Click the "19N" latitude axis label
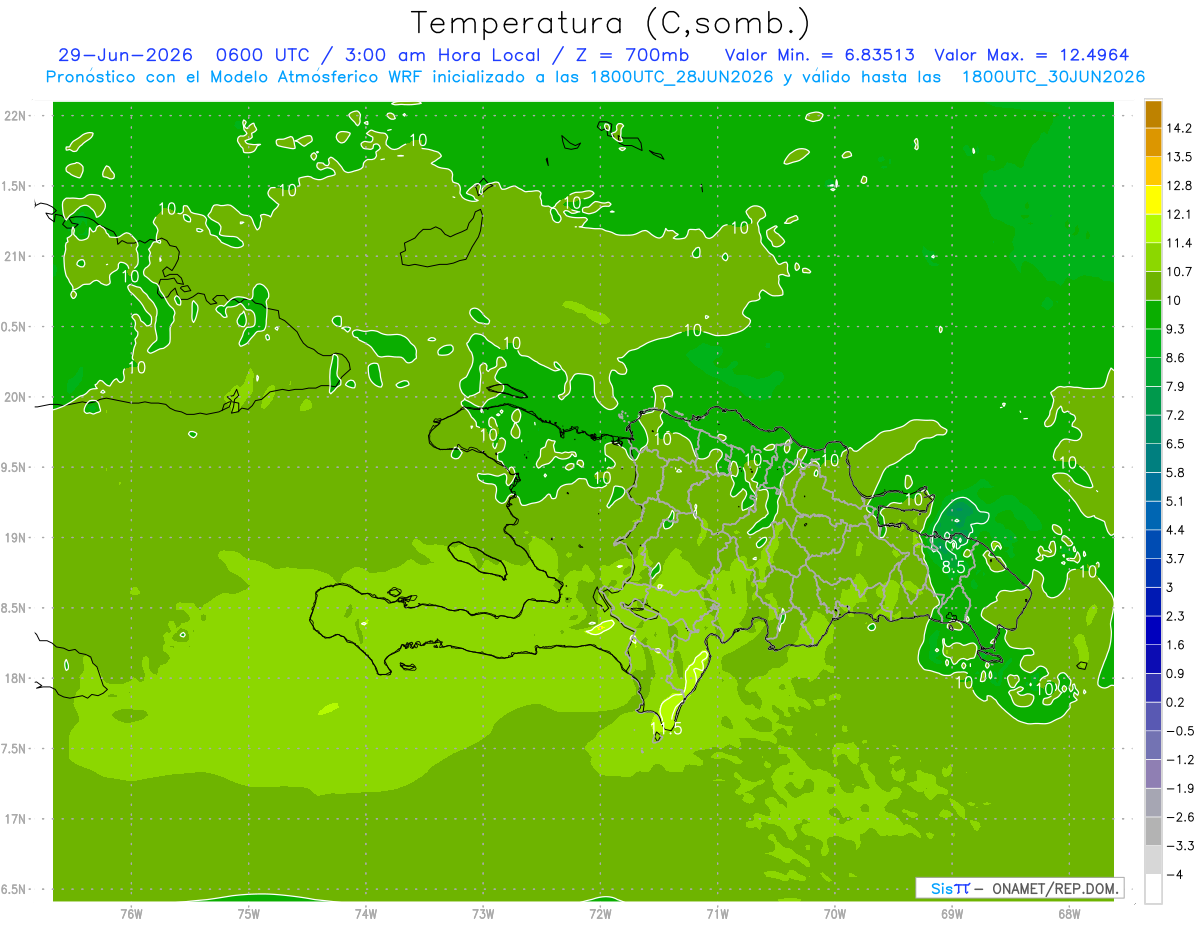The image size is (1200, 927). (x=15, y=538)
